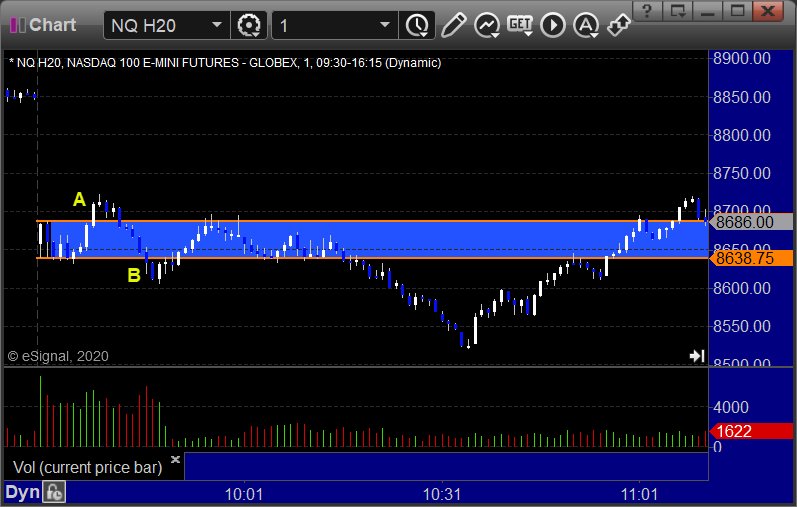Screen dimensions: 797x507
Task: Click the 8850.00 price axis label
Action: (742, 97)
